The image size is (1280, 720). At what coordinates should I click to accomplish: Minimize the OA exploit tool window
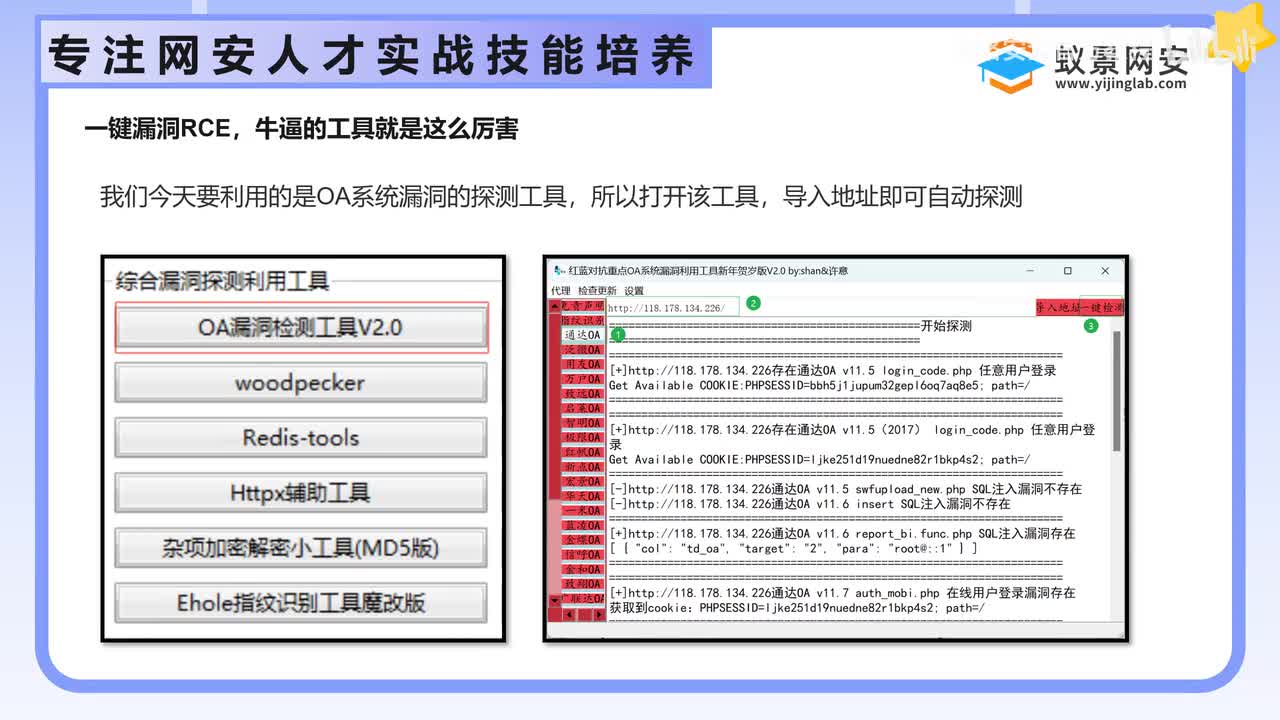(x=1031, y=271)
